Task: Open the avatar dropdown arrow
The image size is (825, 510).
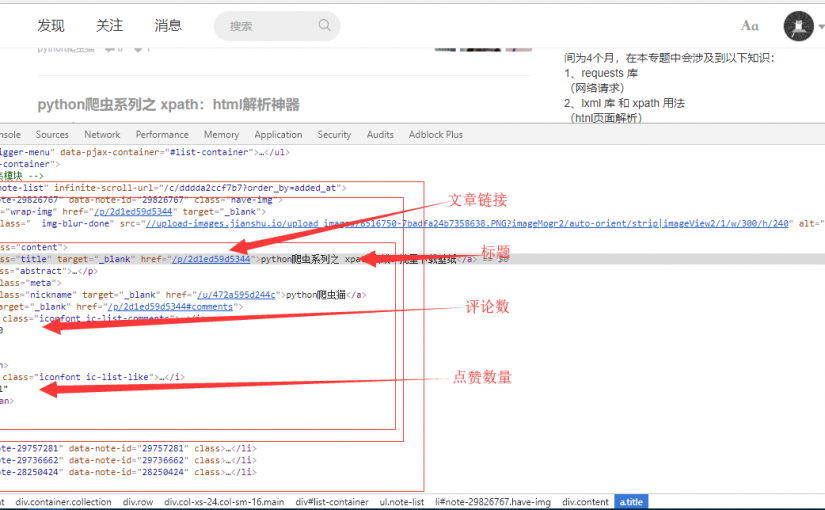Action: 820,27
